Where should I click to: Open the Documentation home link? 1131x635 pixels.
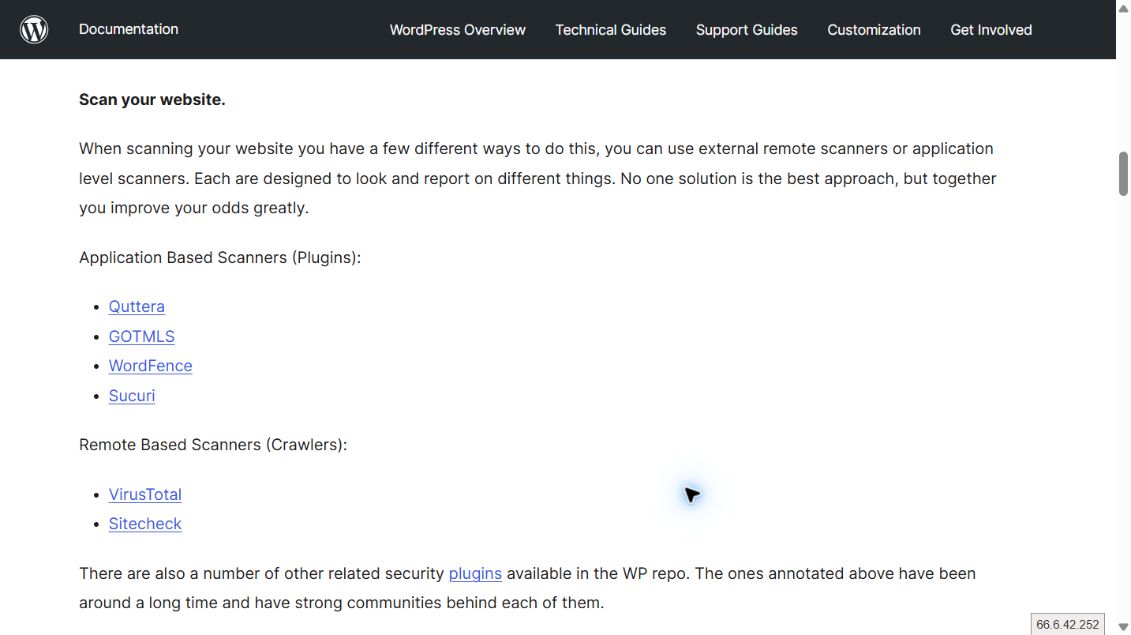click(x=128, y=30)
